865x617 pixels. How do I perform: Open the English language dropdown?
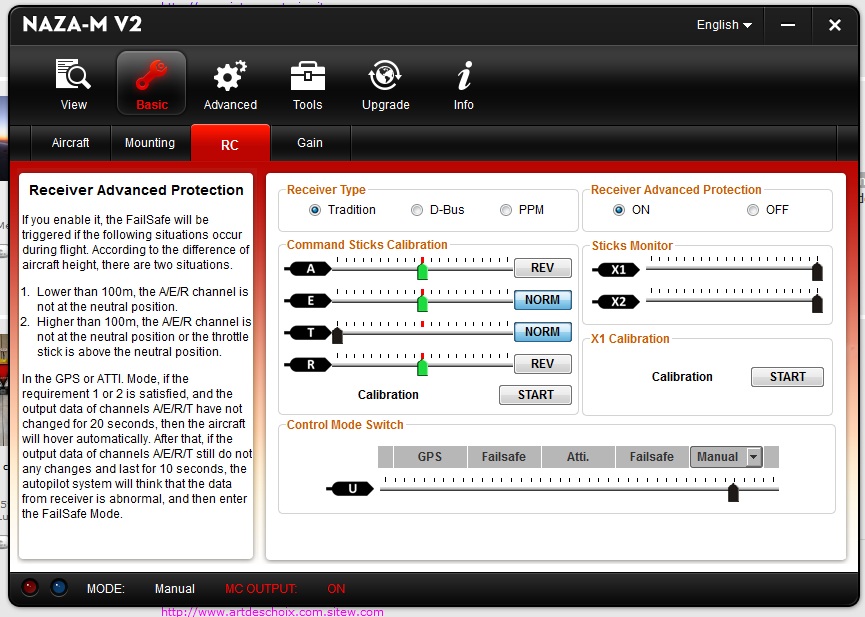click(x=724, y=25)
